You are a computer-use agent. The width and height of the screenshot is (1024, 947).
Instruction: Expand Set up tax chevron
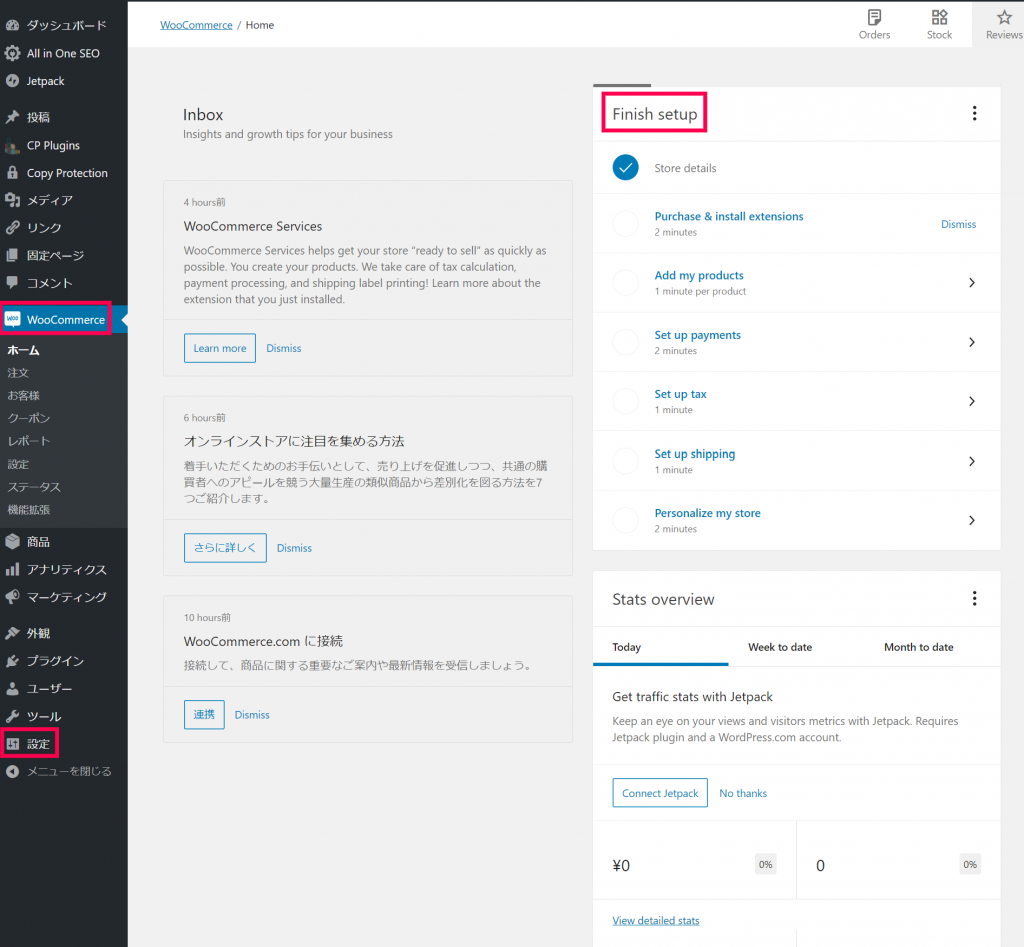pos(972,401)
